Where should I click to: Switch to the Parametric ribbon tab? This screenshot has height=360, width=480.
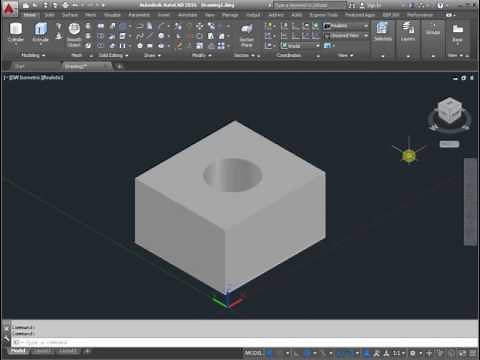click(139, 15)
